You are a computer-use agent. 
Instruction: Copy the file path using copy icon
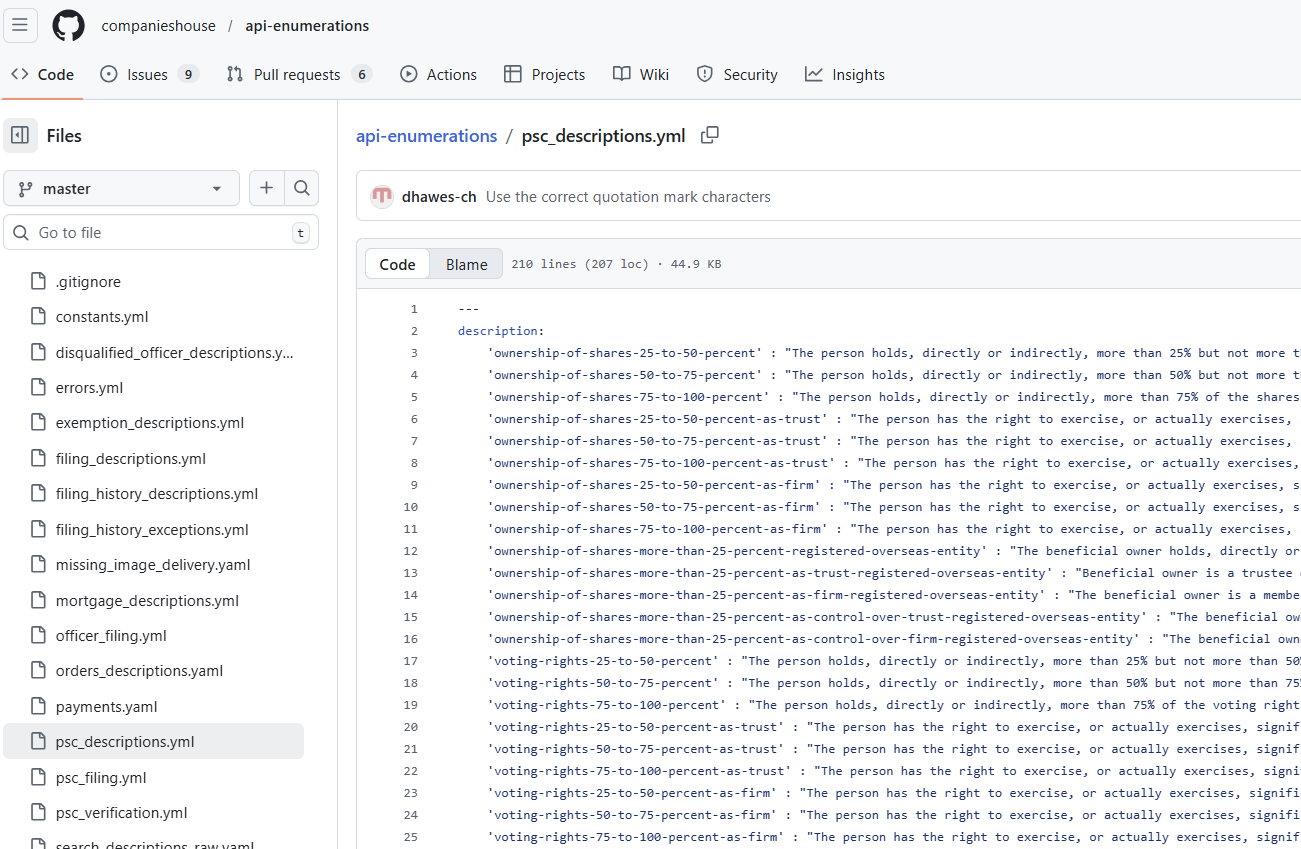pyautogui.click(x=709, y=135)
